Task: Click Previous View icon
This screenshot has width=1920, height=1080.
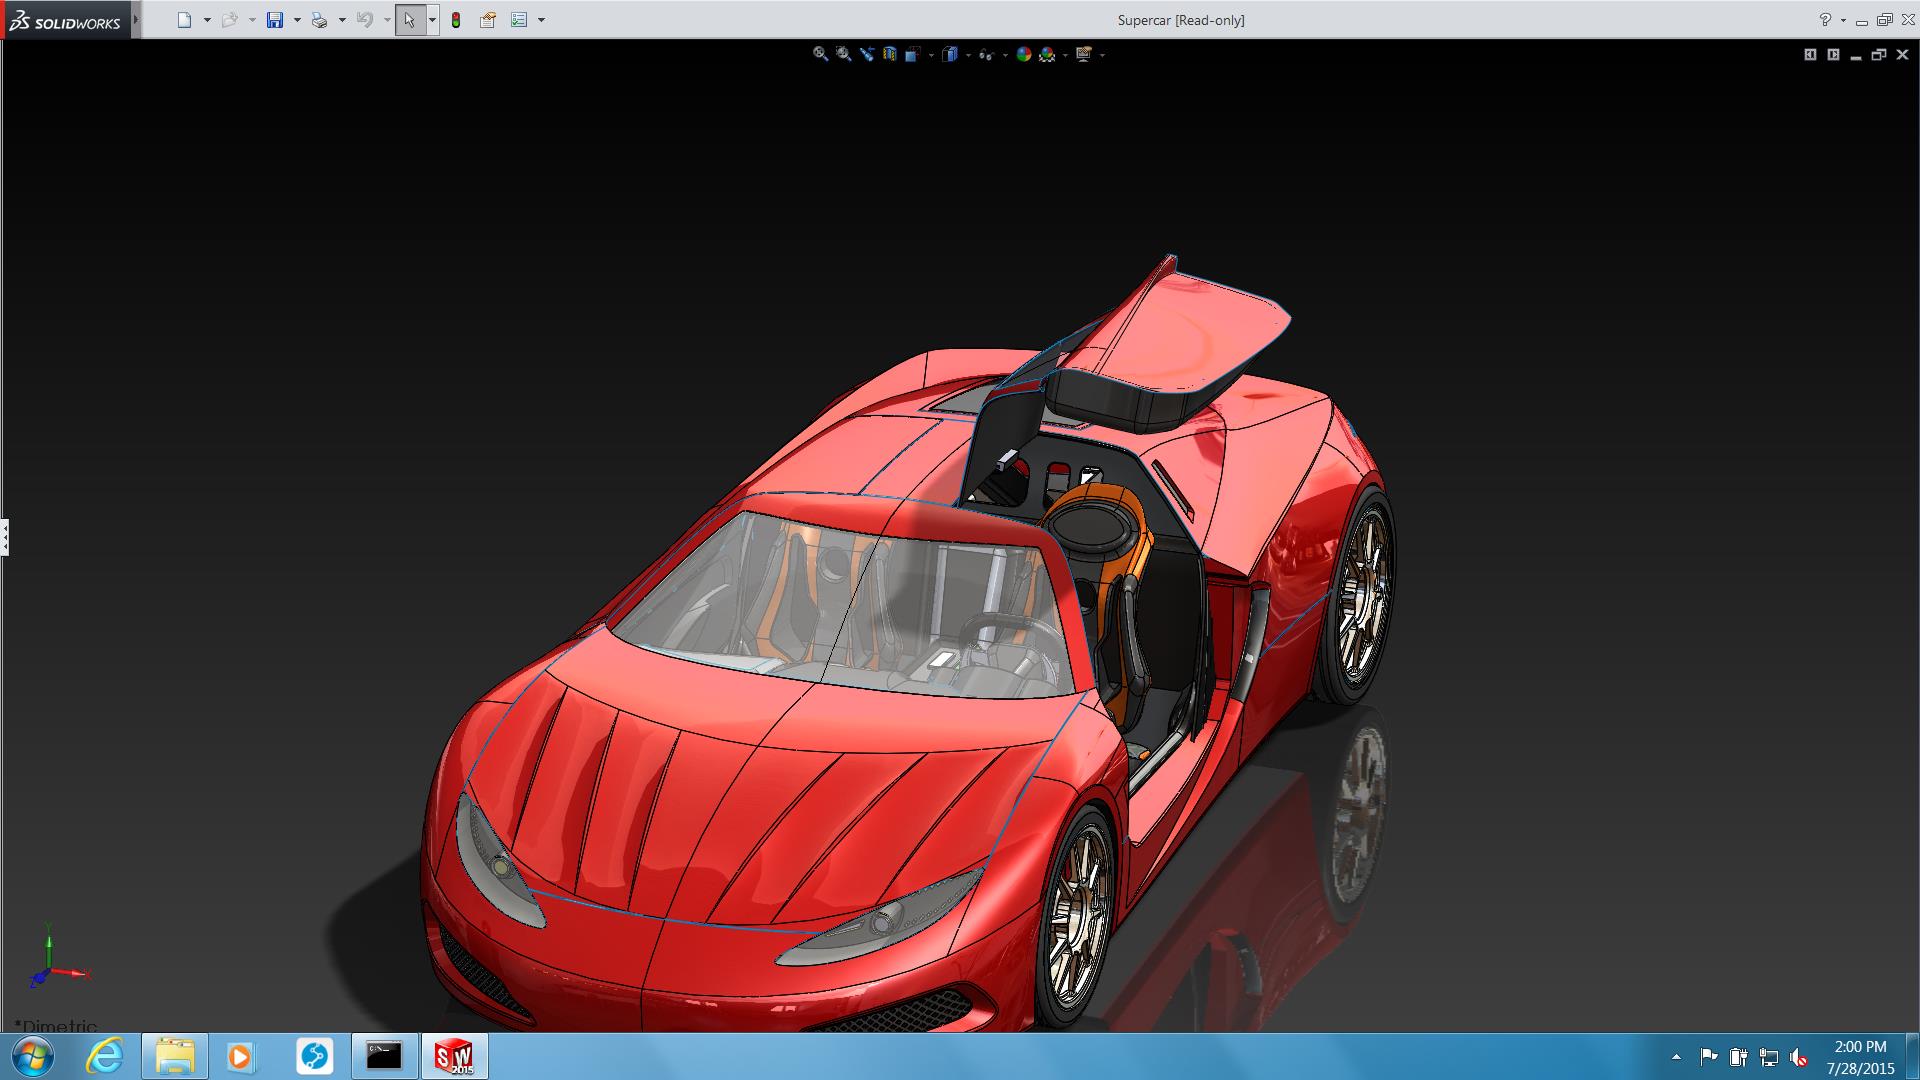Action: [867, 55]
